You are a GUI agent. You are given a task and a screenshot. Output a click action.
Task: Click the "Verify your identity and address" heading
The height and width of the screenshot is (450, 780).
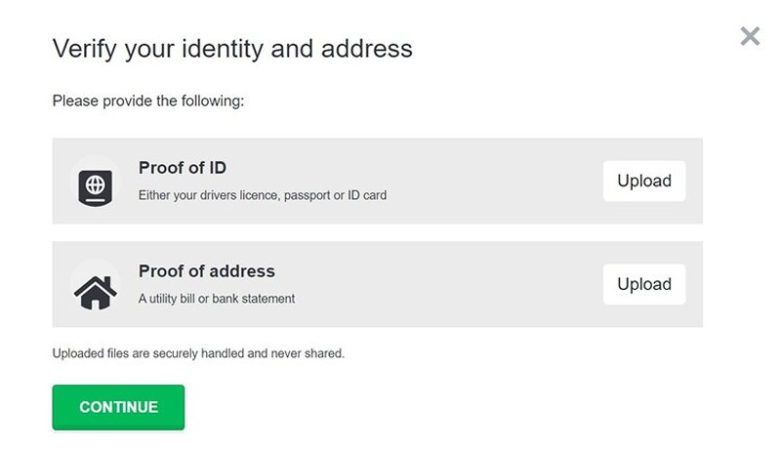pyautogui.click(x=232, y=48)
